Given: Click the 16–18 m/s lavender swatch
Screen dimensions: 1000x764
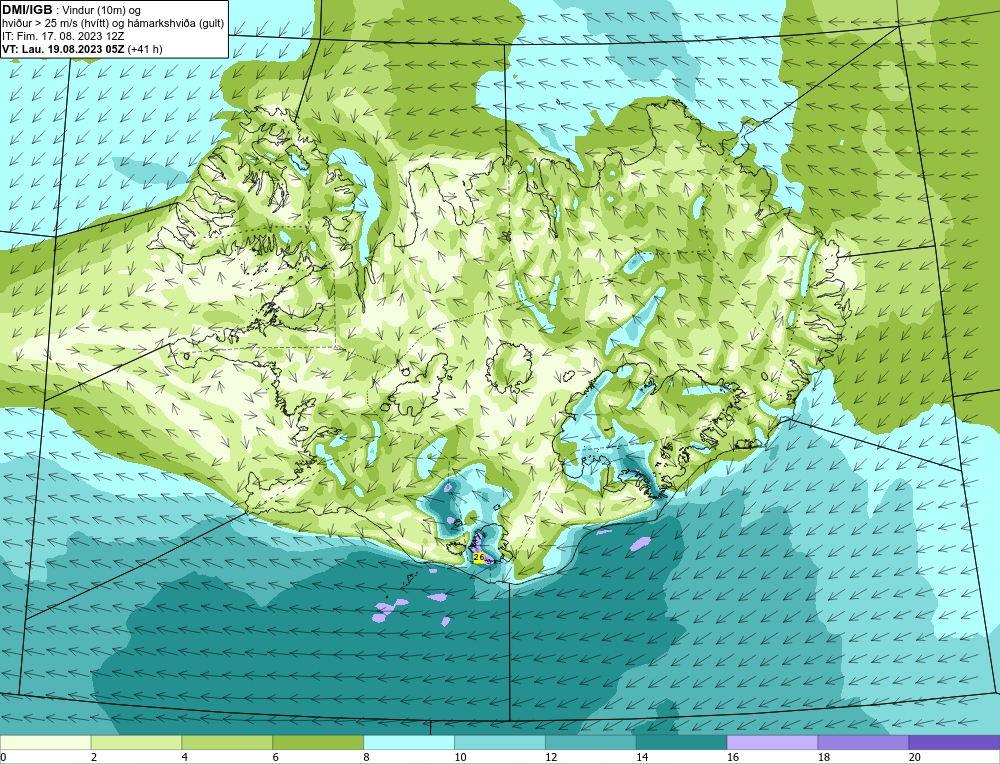Looking at the screenshot, I should 772,743.
